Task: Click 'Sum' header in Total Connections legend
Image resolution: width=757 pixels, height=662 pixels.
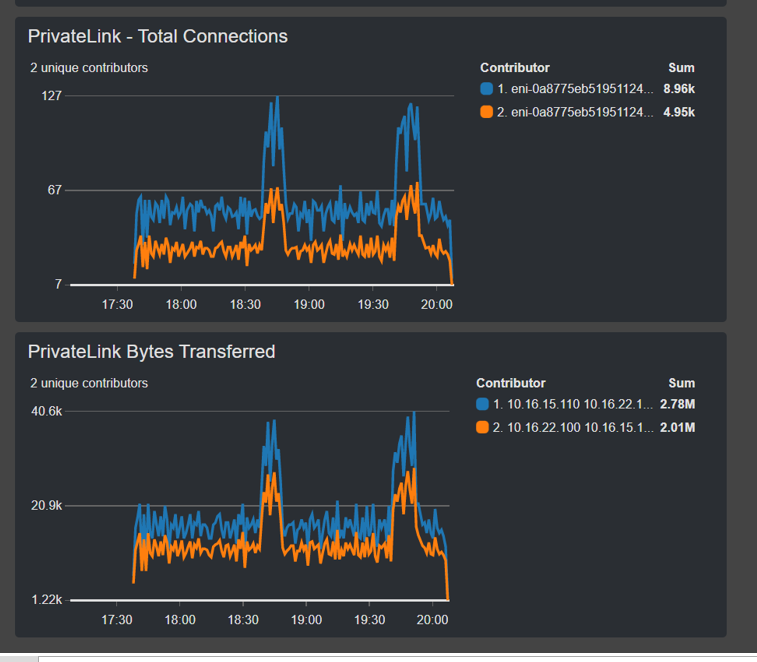Action: click(x=681, y=68)
